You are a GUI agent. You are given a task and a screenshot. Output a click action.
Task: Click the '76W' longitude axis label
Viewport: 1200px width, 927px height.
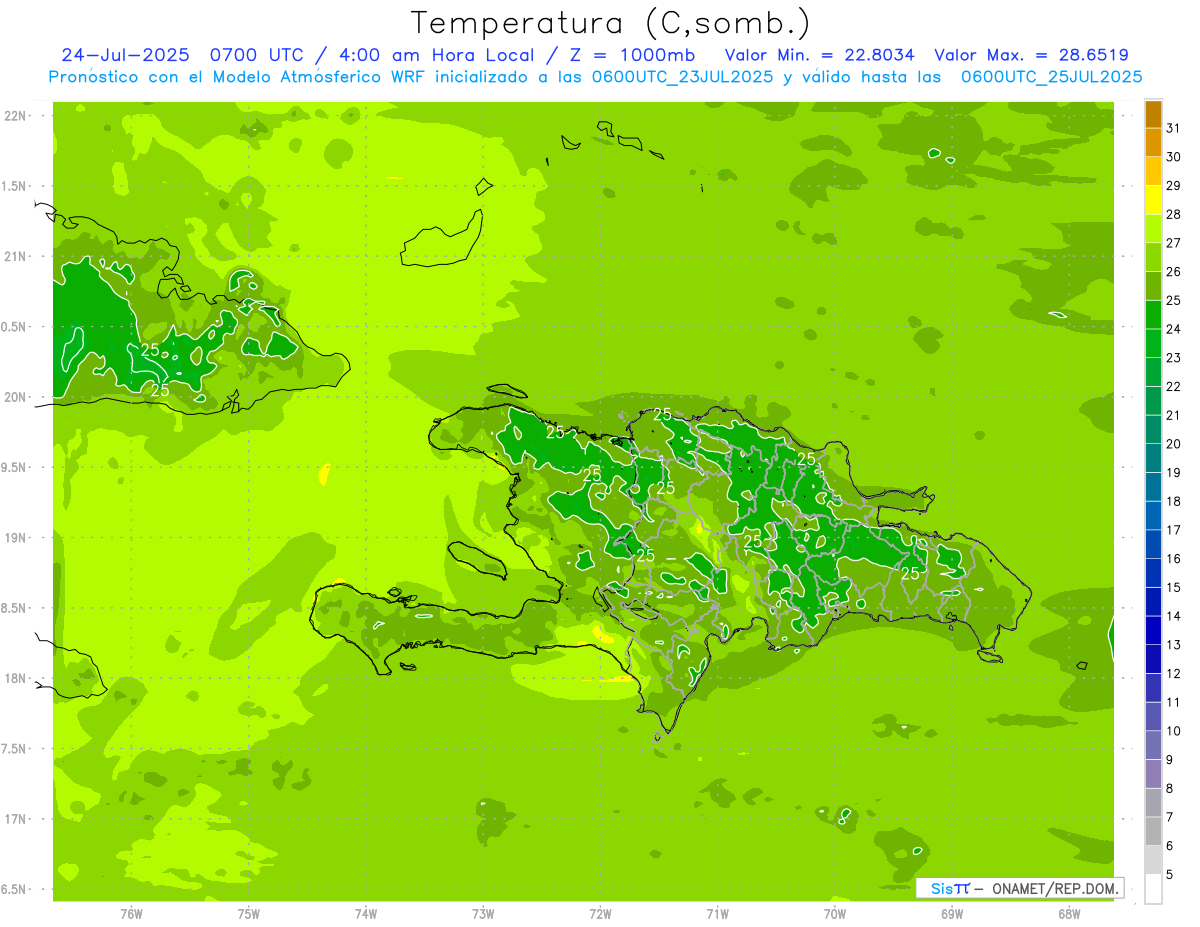pos(131,913)
